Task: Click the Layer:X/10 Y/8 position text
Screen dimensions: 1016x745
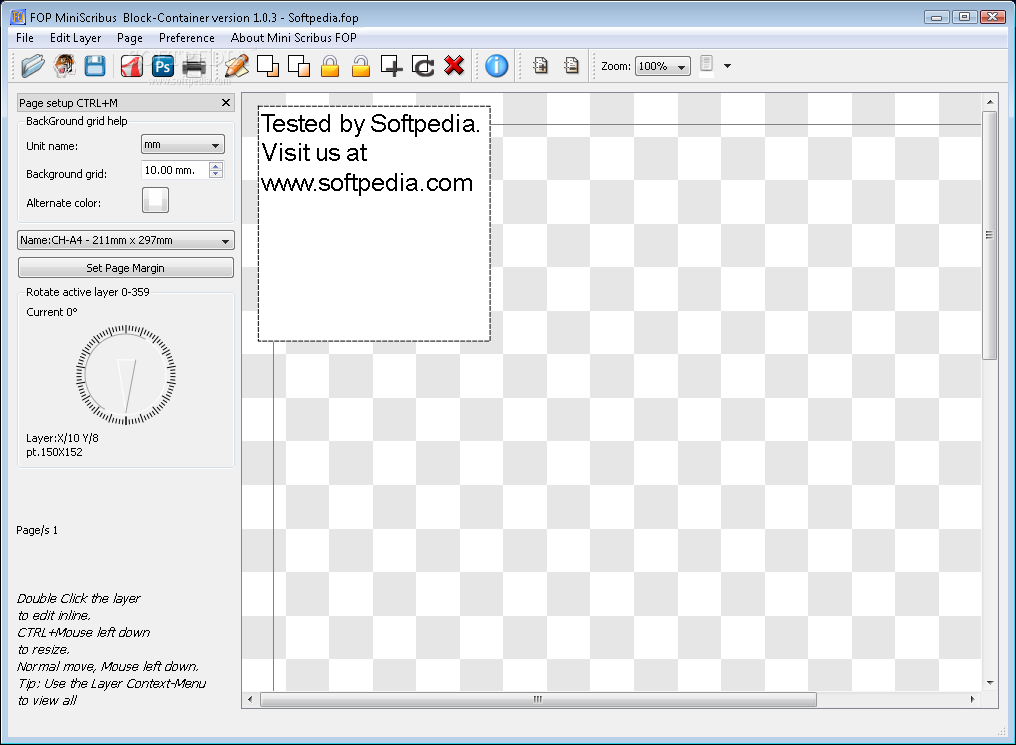Action: point(62,438)
